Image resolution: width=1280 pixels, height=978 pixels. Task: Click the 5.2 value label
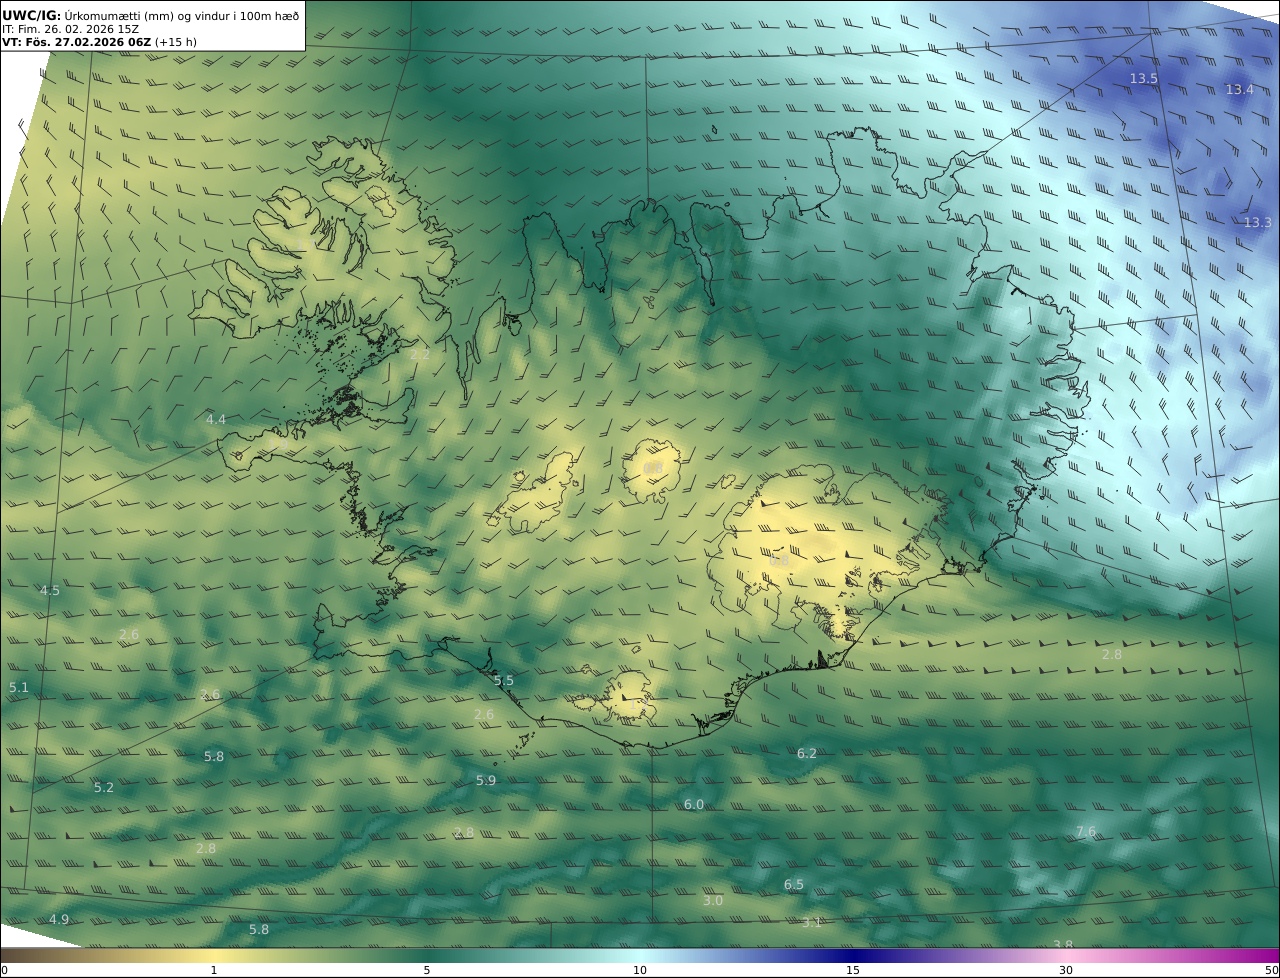click(x=104, y=787)
